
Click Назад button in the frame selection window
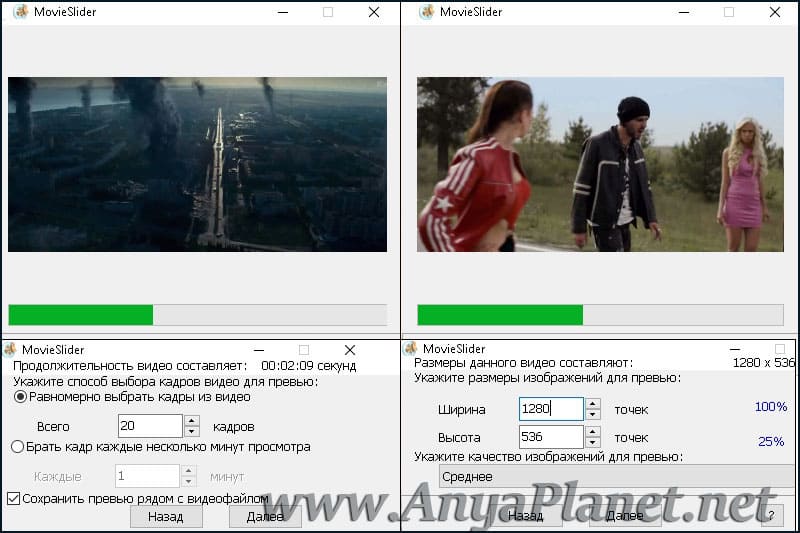pyautogui.click(x=166, y=517)
